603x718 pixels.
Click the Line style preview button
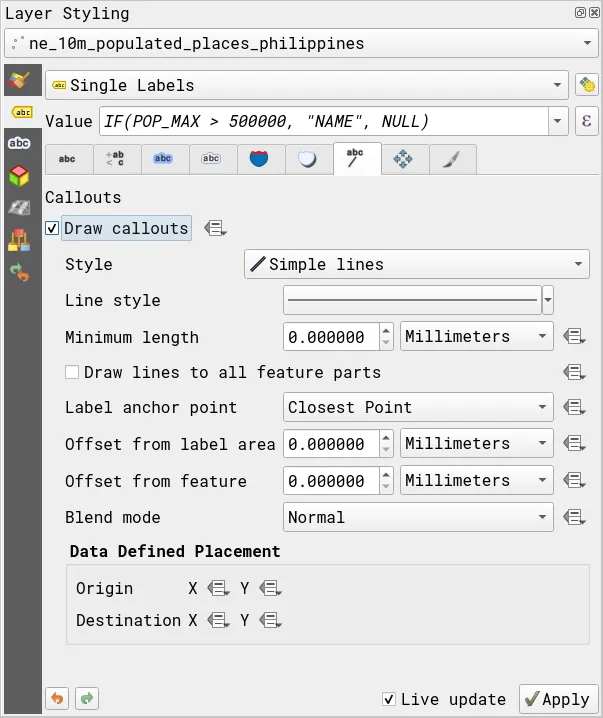pyautogui.click(x=412, y=300)
